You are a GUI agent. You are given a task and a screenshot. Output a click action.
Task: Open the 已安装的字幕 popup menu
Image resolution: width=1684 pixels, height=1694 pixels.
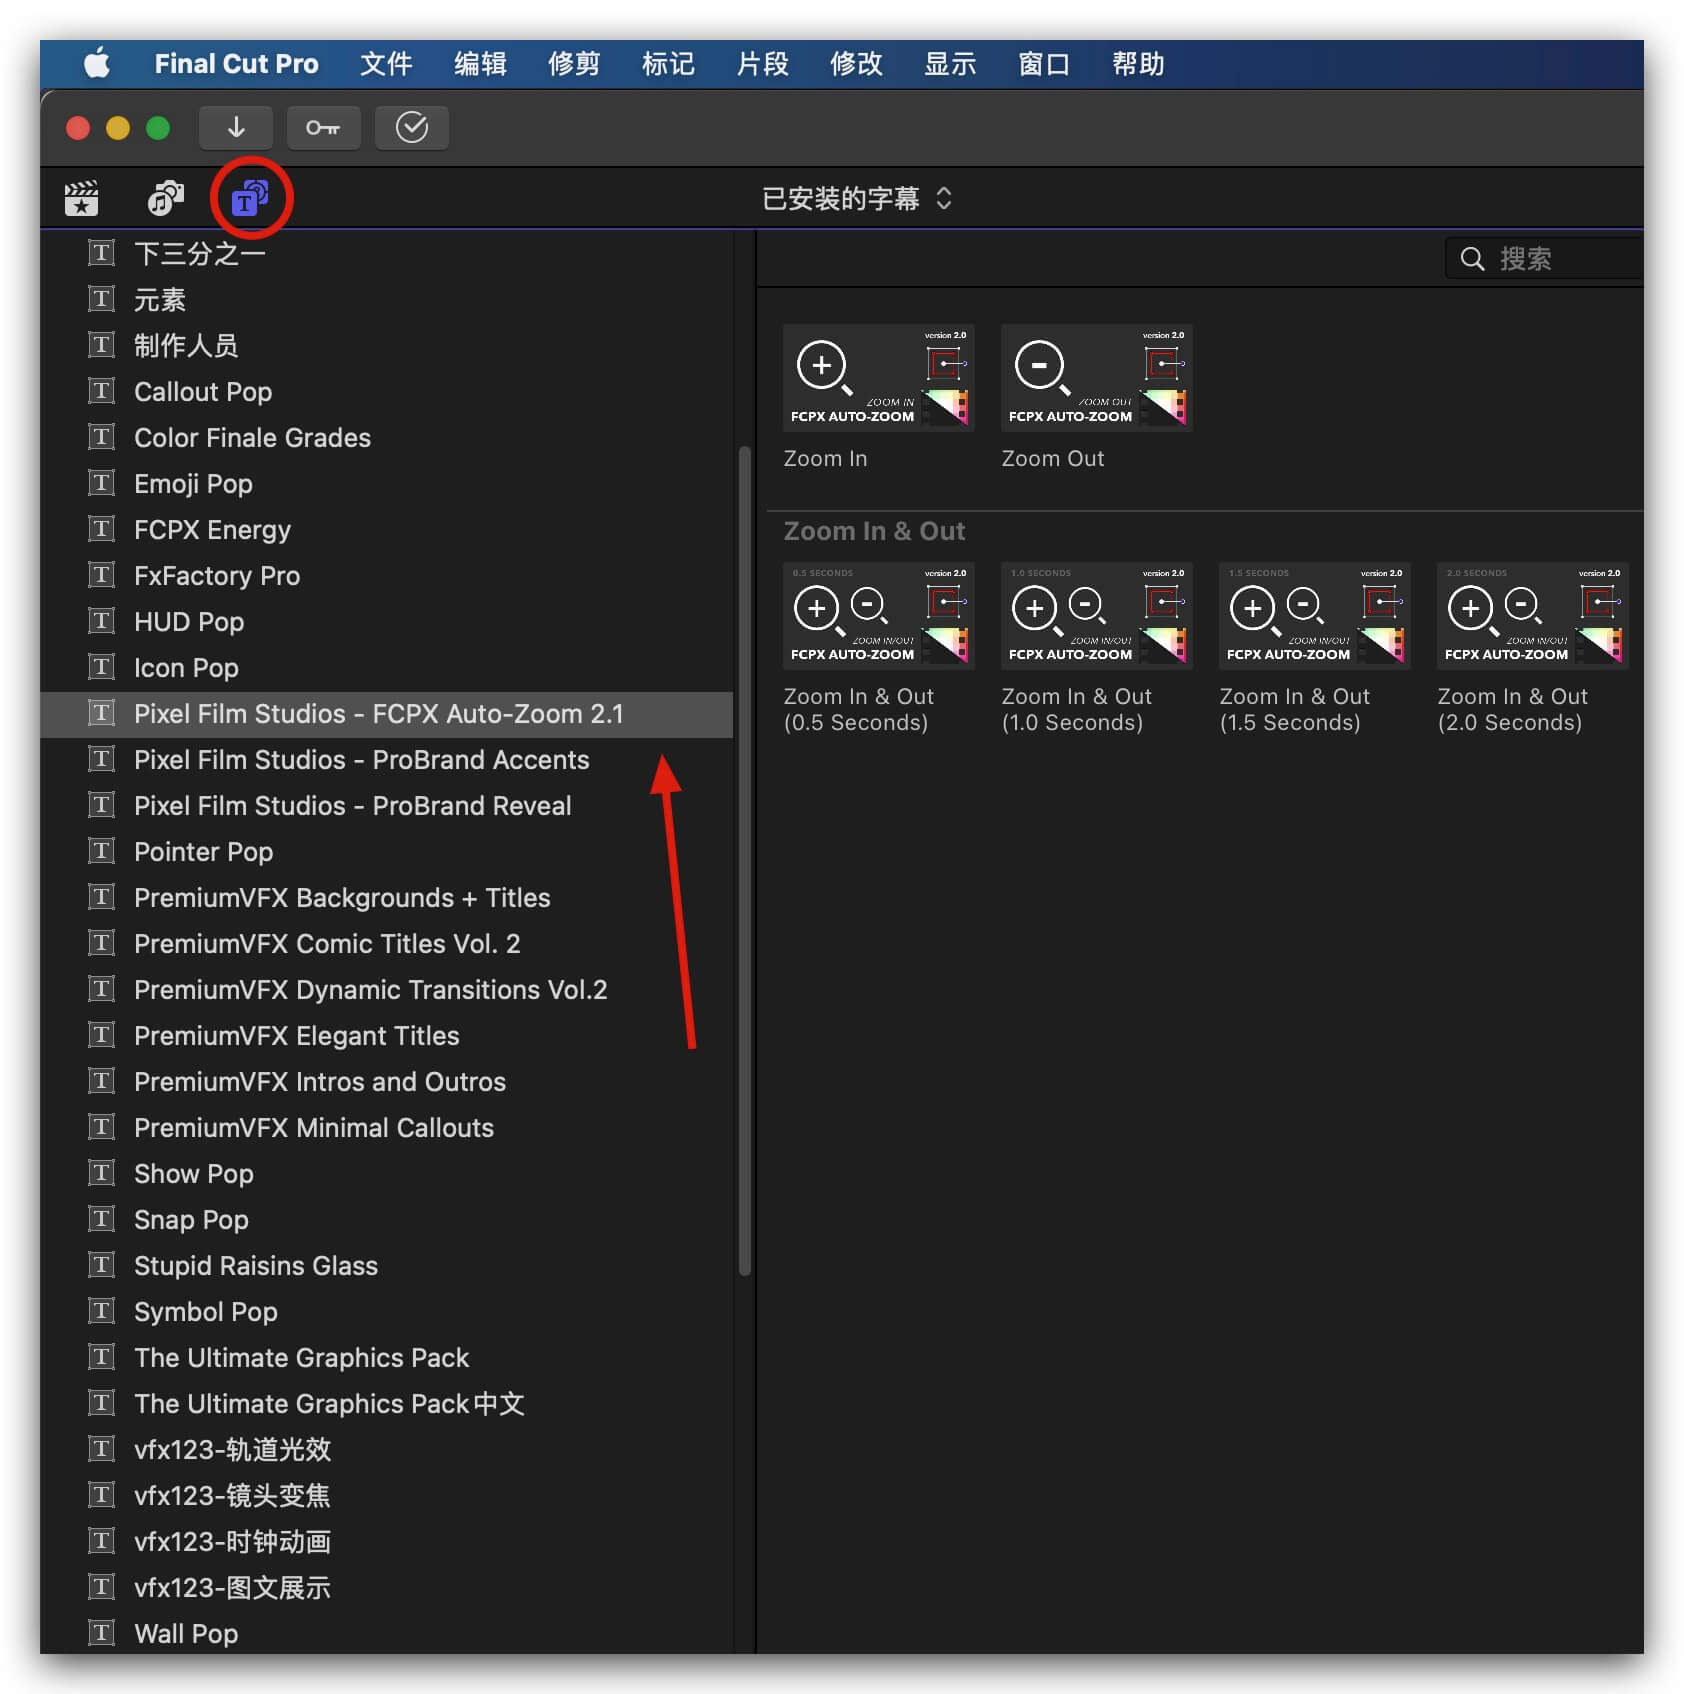[x=857, y=198]
